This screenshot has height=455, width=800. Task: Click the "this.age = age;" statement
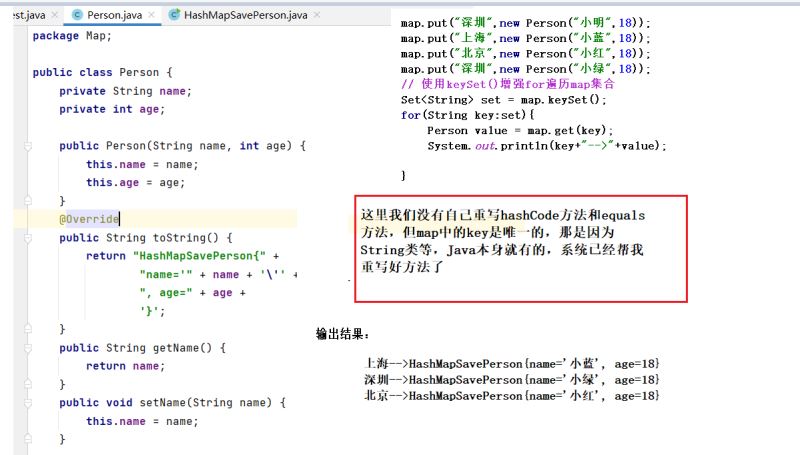click(x=135, y=183)
